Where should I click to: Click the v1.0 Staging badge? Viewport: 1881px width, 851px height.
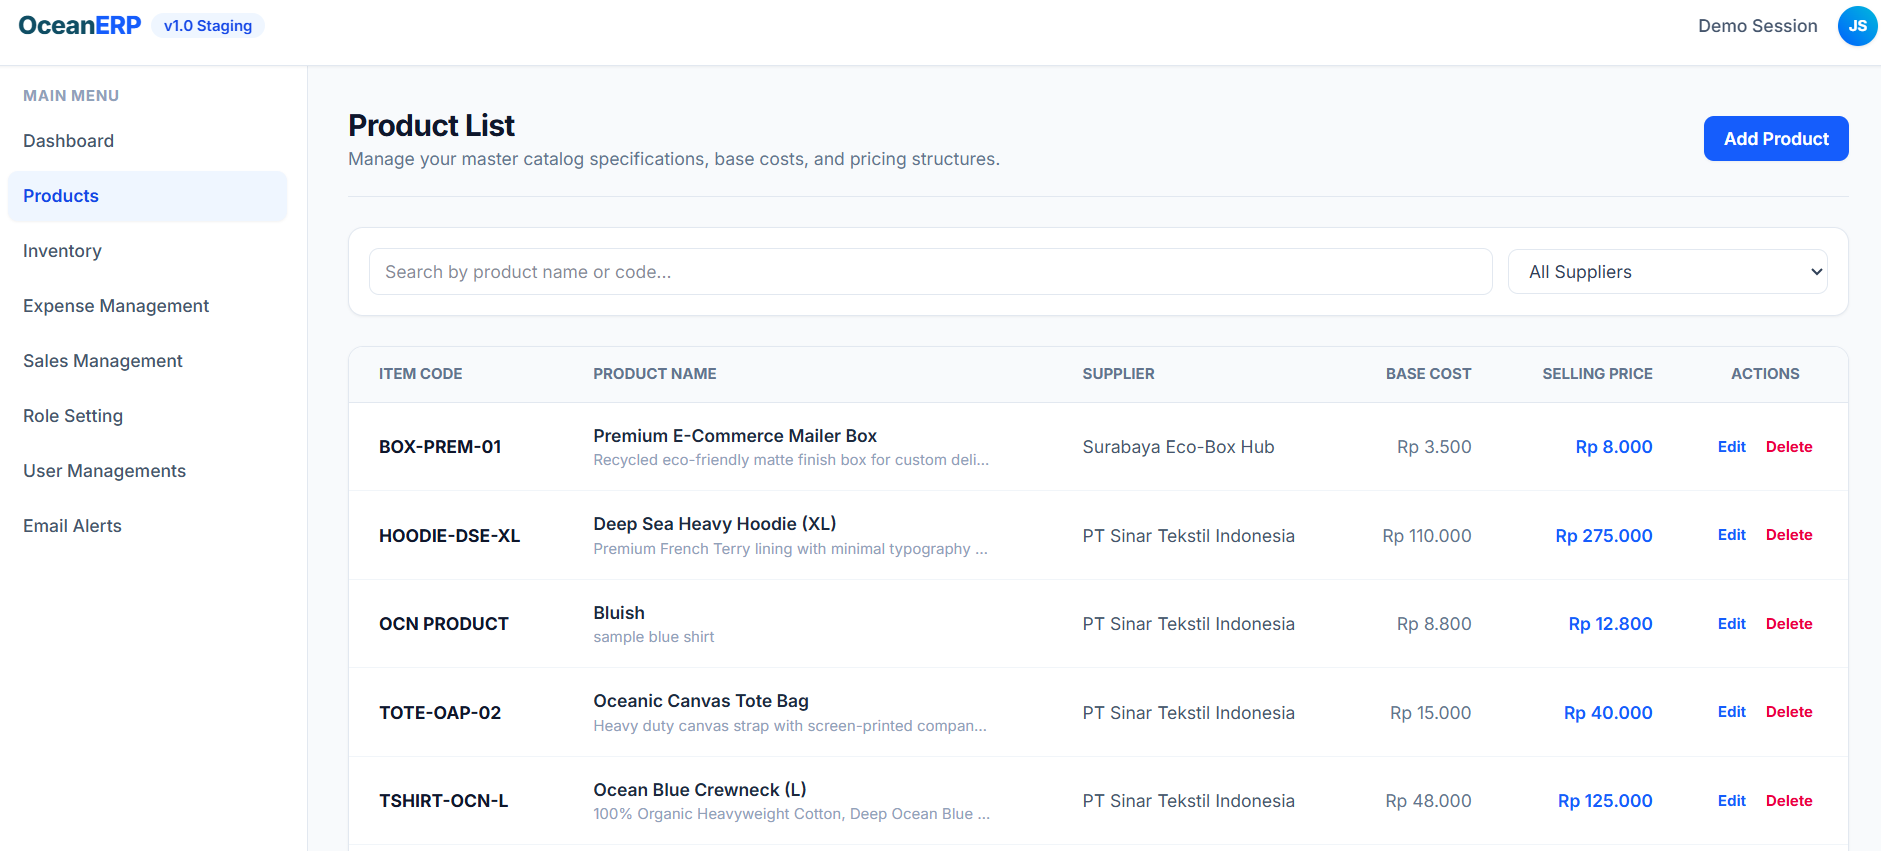pyautogui.click(x=208, y=26)
